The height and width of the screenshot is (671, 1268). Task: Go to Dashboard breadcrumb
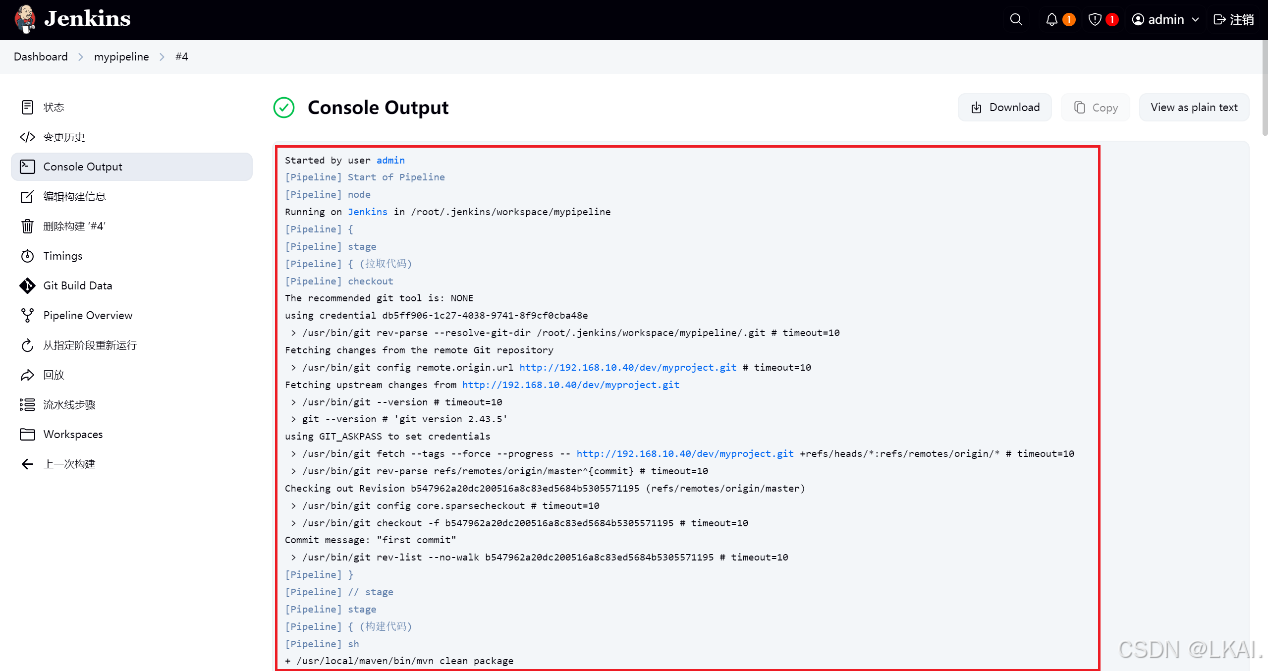click(41, 57)
